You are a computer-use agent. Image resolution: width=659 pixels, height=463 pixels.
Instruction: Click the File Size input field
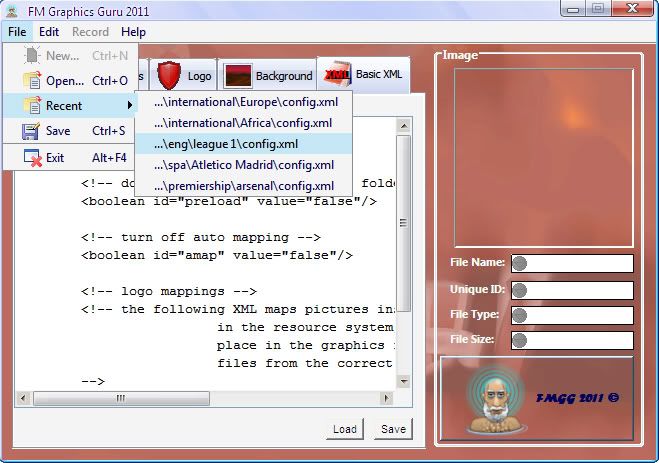[572, 340]
